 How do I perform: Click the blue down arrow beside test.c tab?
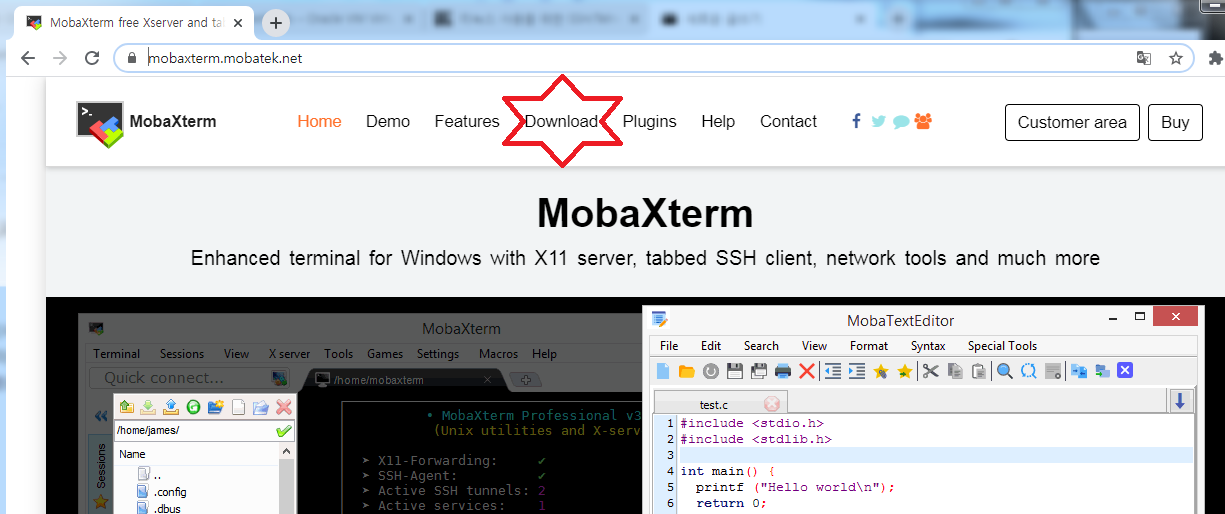point(1180,401)
